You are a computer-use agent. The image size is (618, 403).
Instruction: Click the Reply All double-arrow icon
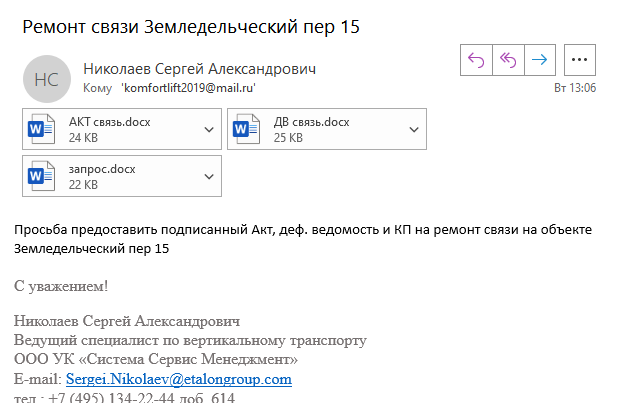508,60
